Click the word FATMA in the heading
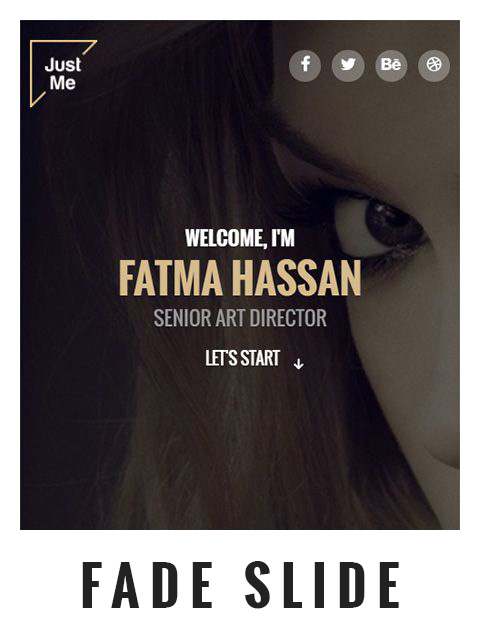Image resolution: width=480 pixels, height=640 pixels. [171, 278]
